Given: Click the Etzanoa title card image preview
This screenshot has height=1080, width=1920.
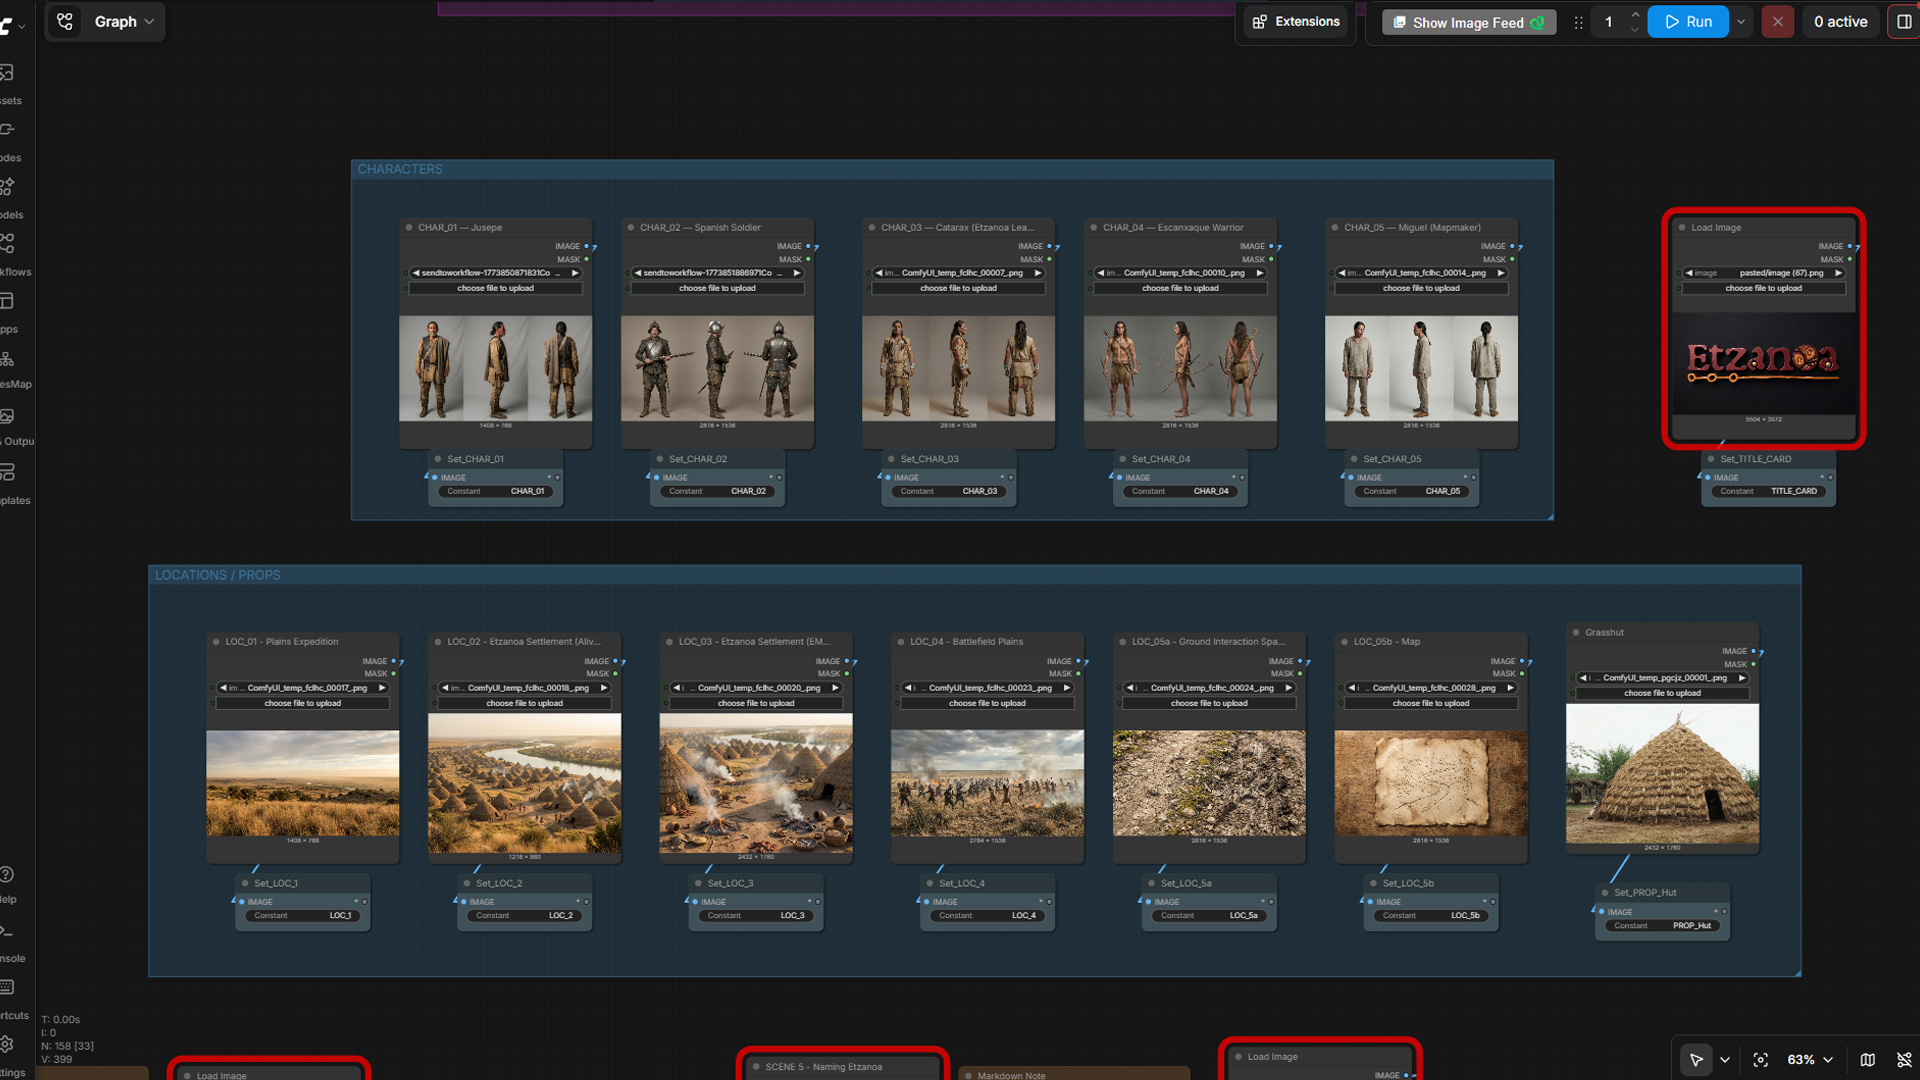Looking at the screenshot, I should coord(1764,364).
